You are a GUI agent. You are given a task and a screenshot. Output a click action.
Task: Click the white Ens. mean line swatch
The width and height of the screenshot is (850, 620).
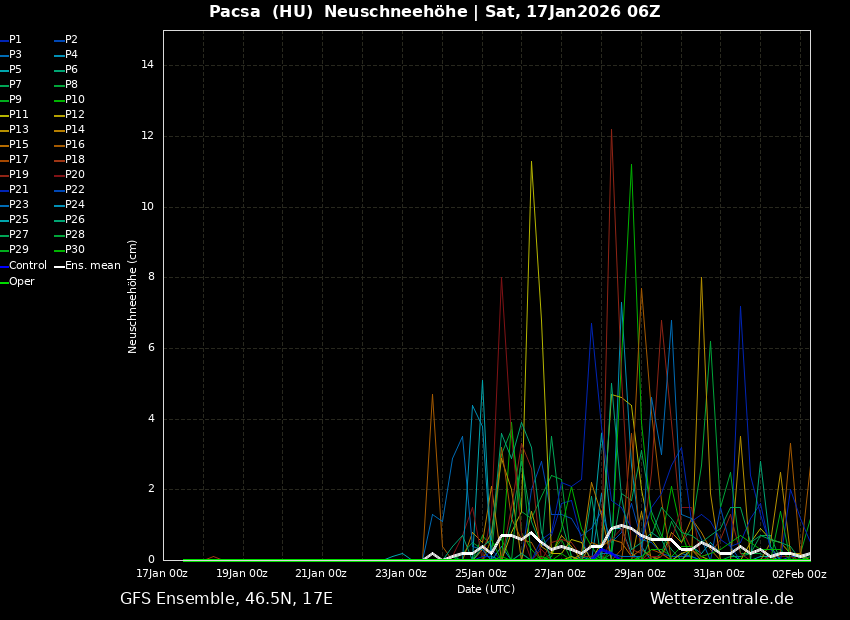(x=59, y=266)
